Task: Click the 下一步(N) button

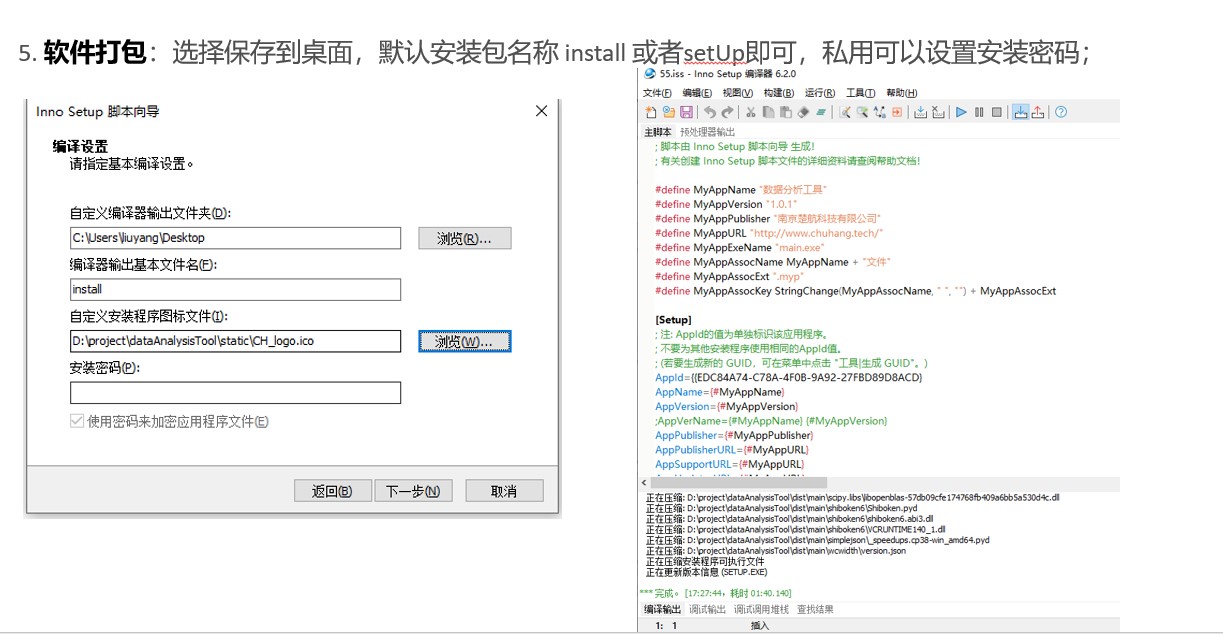Action: coord(413,491)
